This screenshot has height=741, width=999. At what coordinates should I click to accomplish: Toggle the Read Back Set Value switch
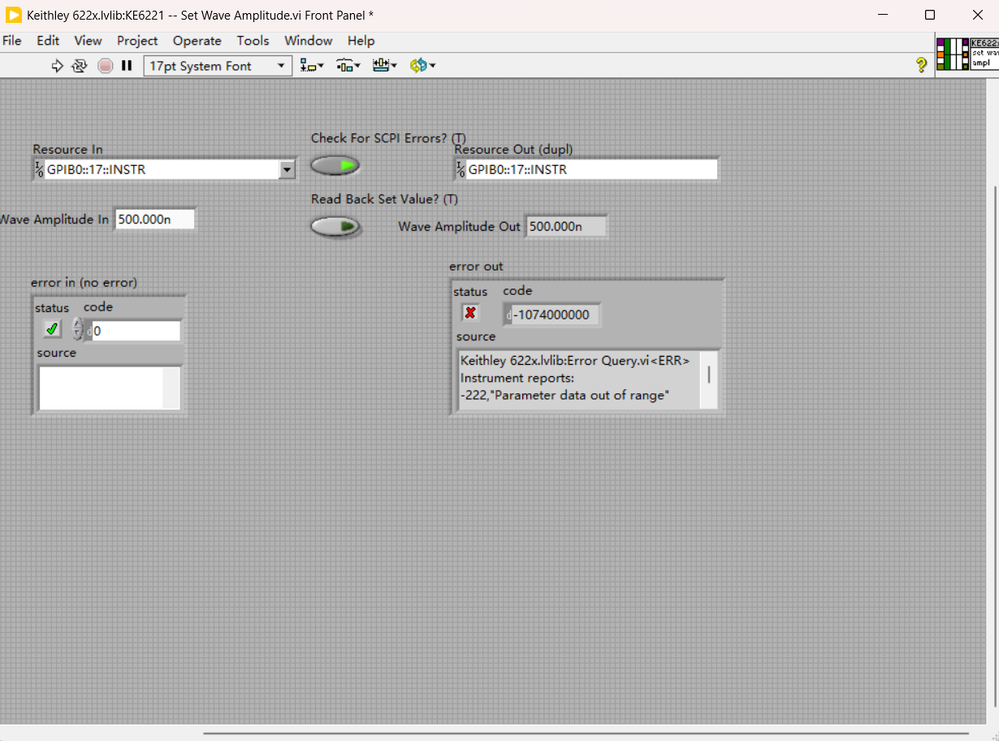click(335, 227)
